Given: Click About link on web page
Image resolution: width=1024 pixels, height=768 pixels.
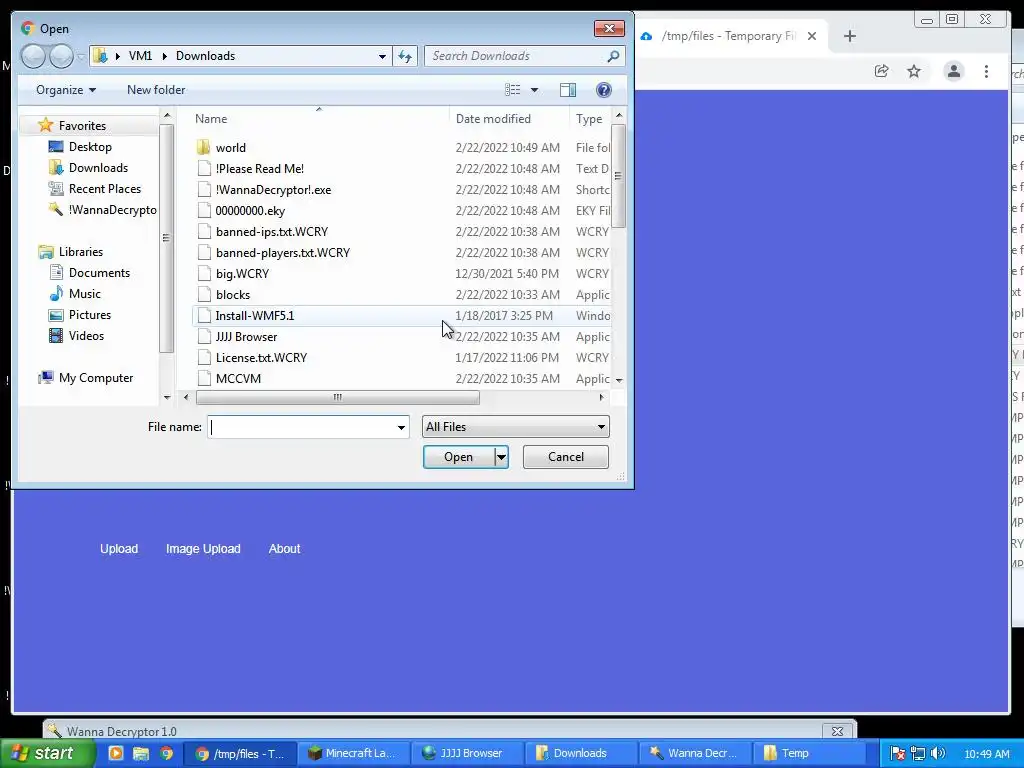Looking at the screenshot, I should pos(284,549).
